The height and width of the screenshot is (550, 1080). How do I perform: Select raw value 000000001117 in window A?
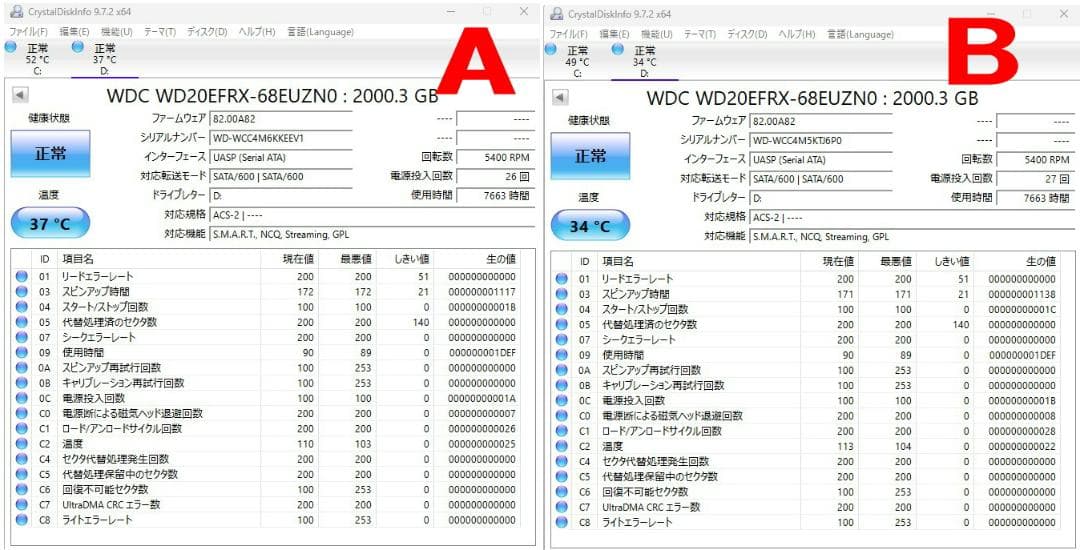[x=481, y=292]
